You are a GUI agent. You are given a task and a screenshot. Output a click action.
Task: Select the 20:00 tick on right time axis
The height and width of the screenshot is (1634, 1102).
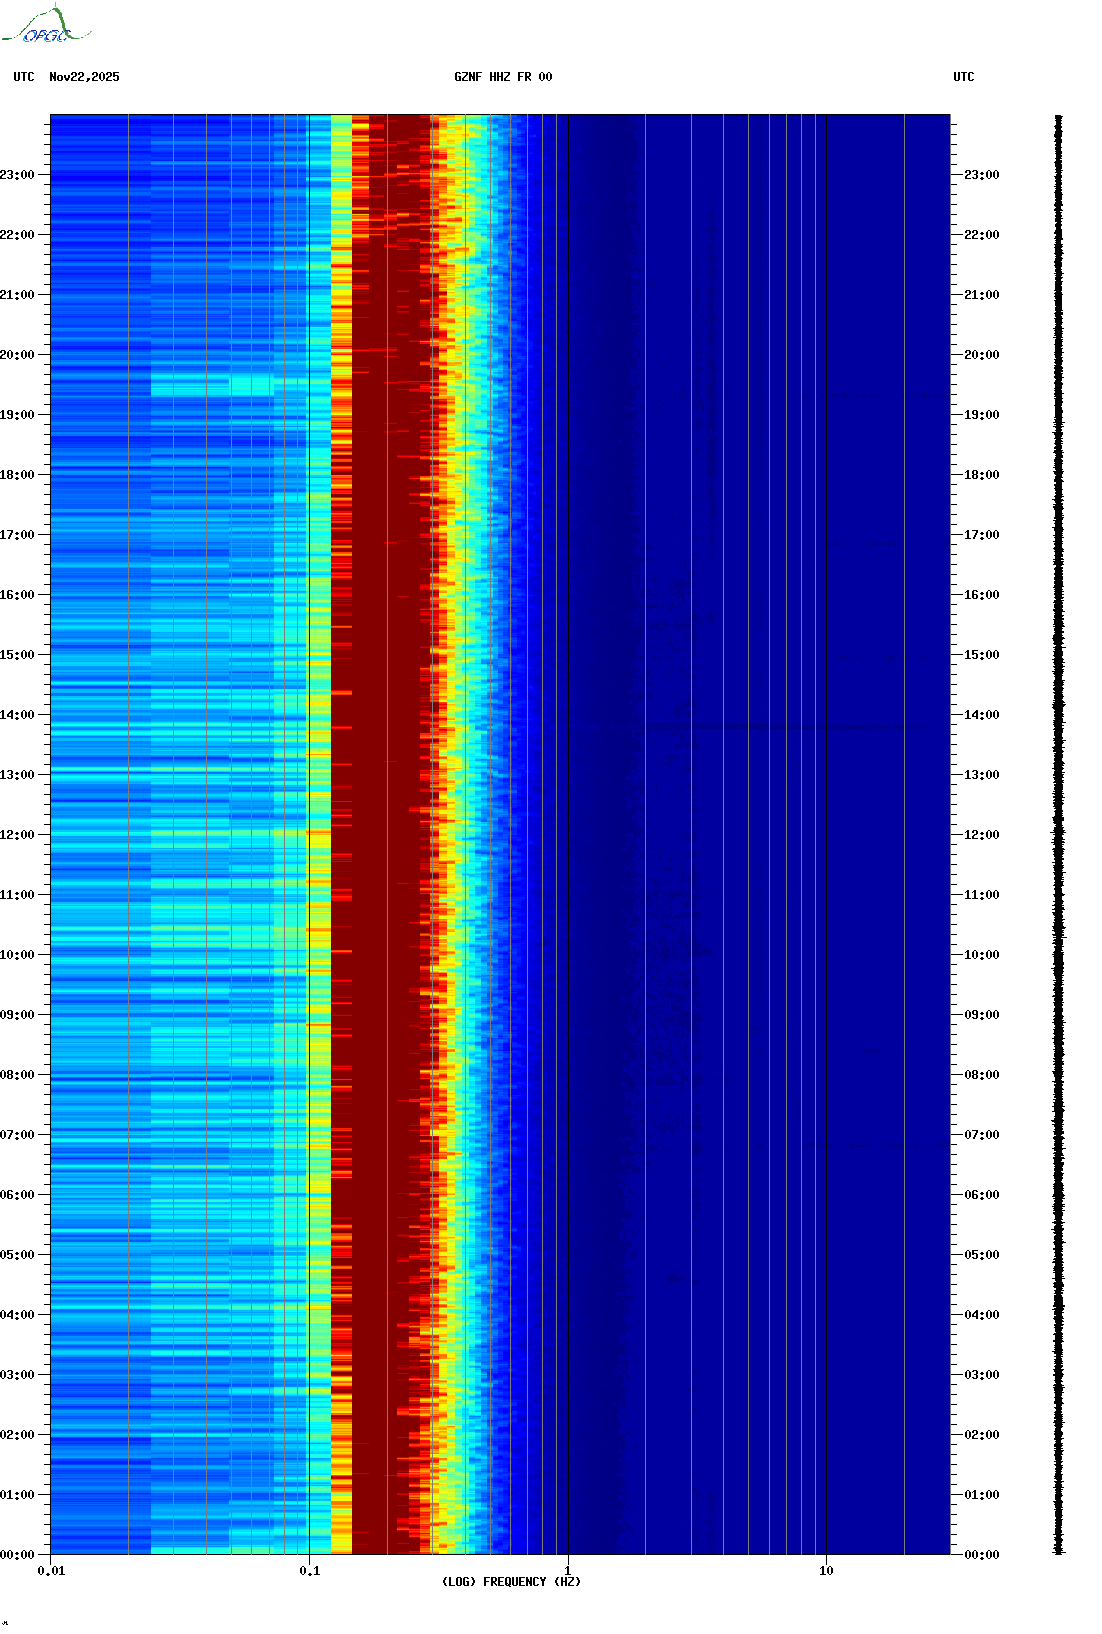[x=981, y=355]
